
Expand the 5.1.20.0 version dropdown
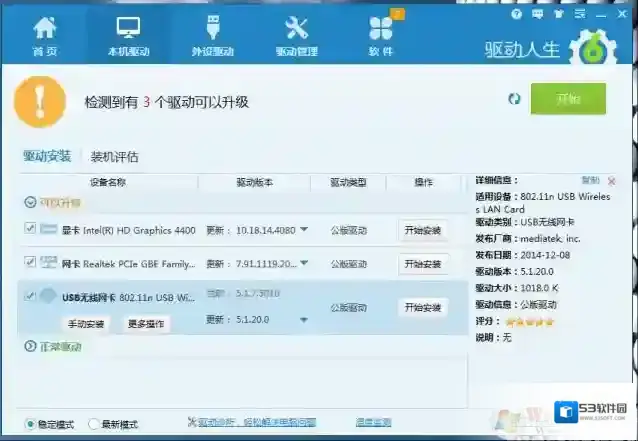pyautogui.click(x=304, y=320)
